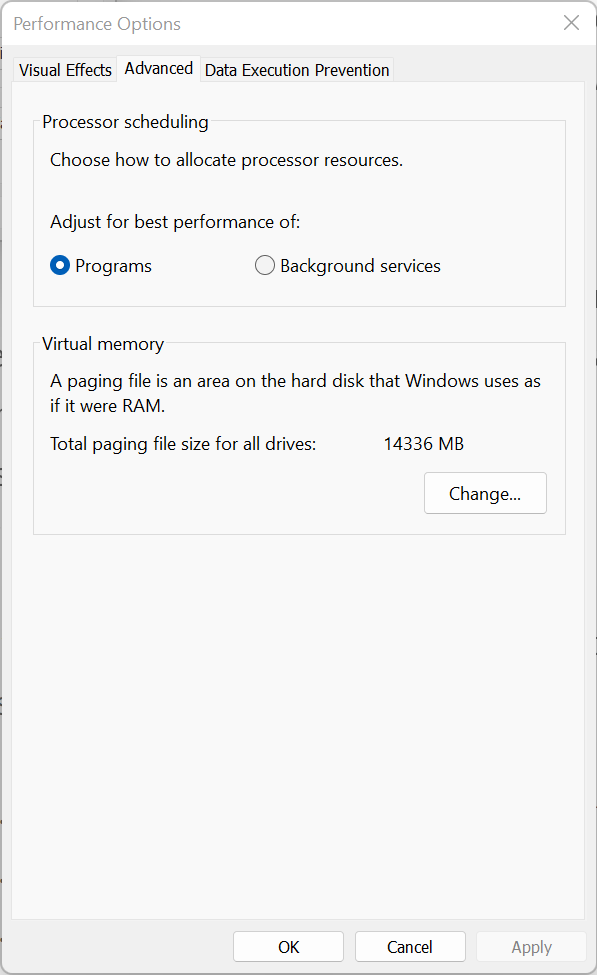Viewport: 597px width, 975px height.
Task: Close the Performance Options dialog
Action: click(x=572, y=23)
